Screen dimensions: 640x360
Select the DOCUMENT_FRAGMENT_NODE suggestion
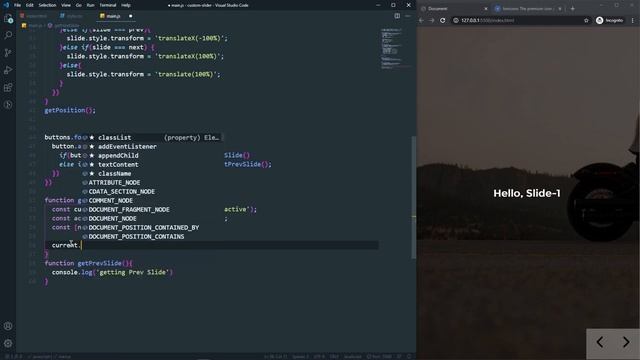pyautogui.click(x=152, y=209)
